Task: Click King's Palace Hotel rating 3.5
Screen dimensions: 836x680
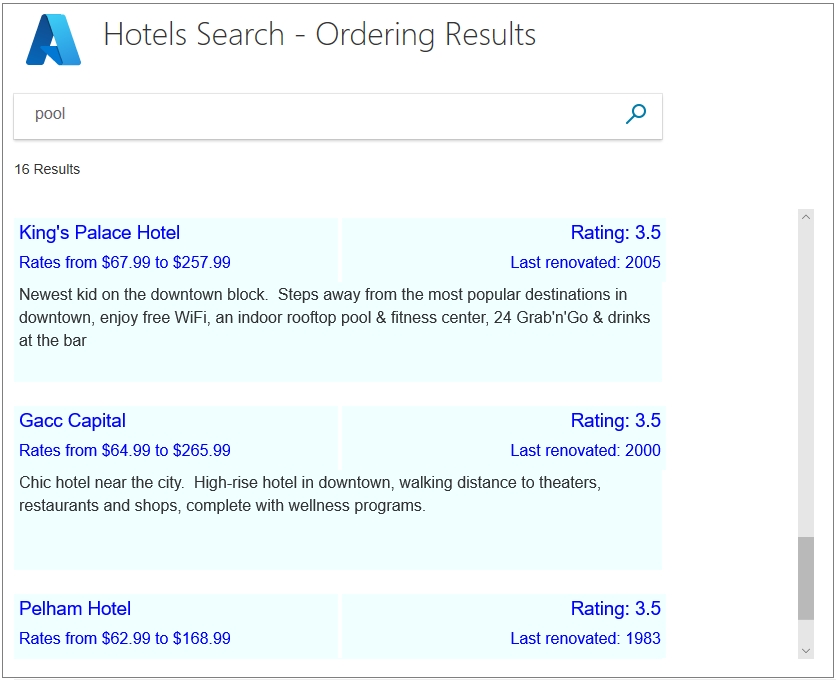Action: pos(615,233)
